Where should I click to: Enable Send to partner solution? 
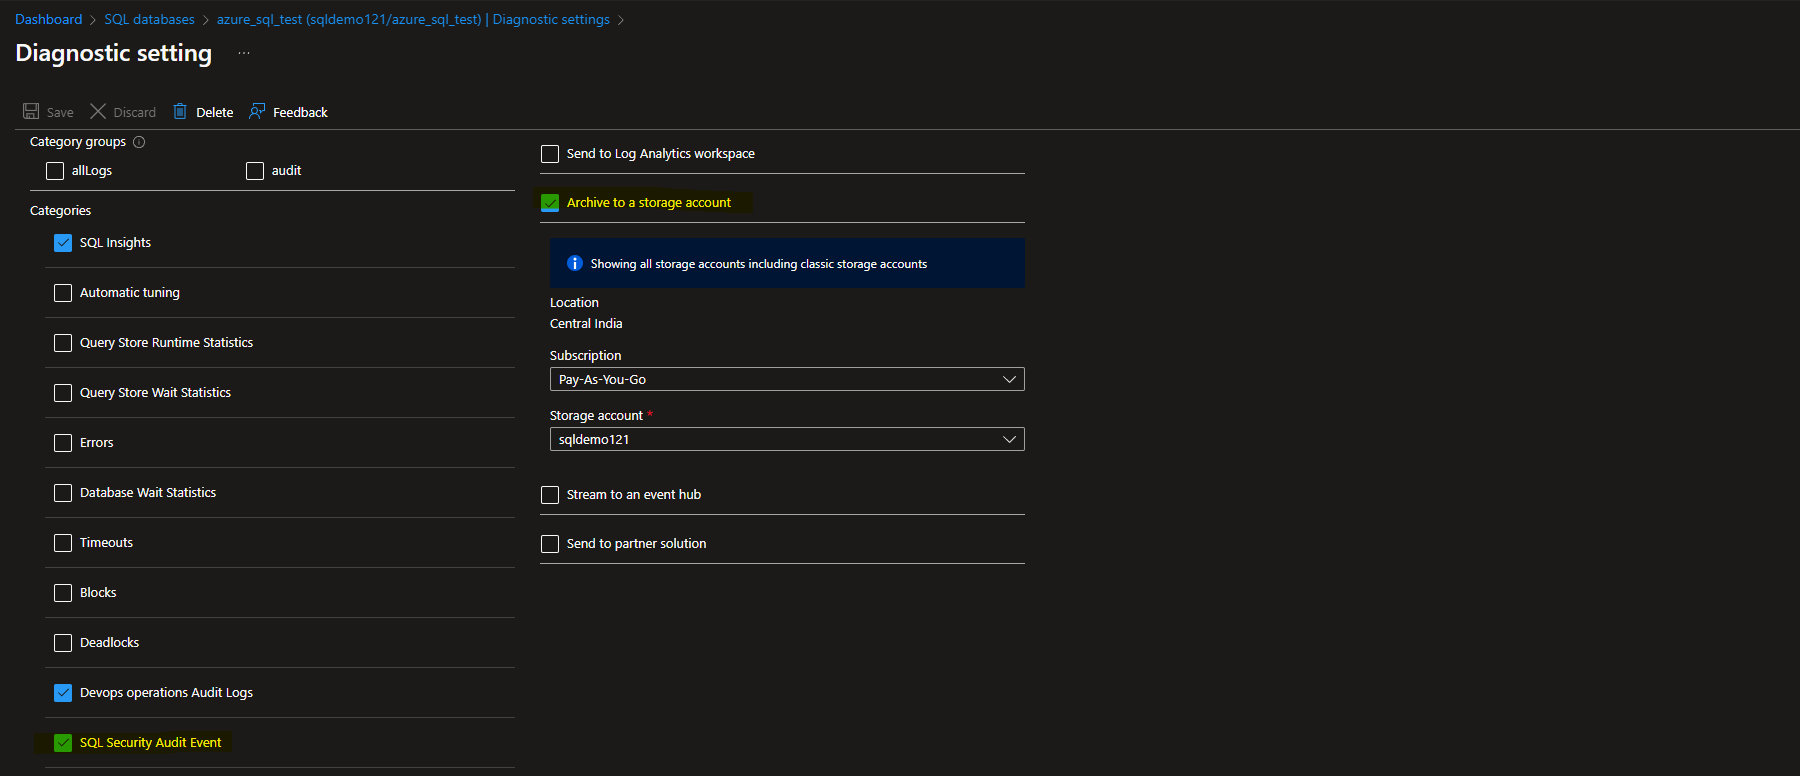click(550, 544)
